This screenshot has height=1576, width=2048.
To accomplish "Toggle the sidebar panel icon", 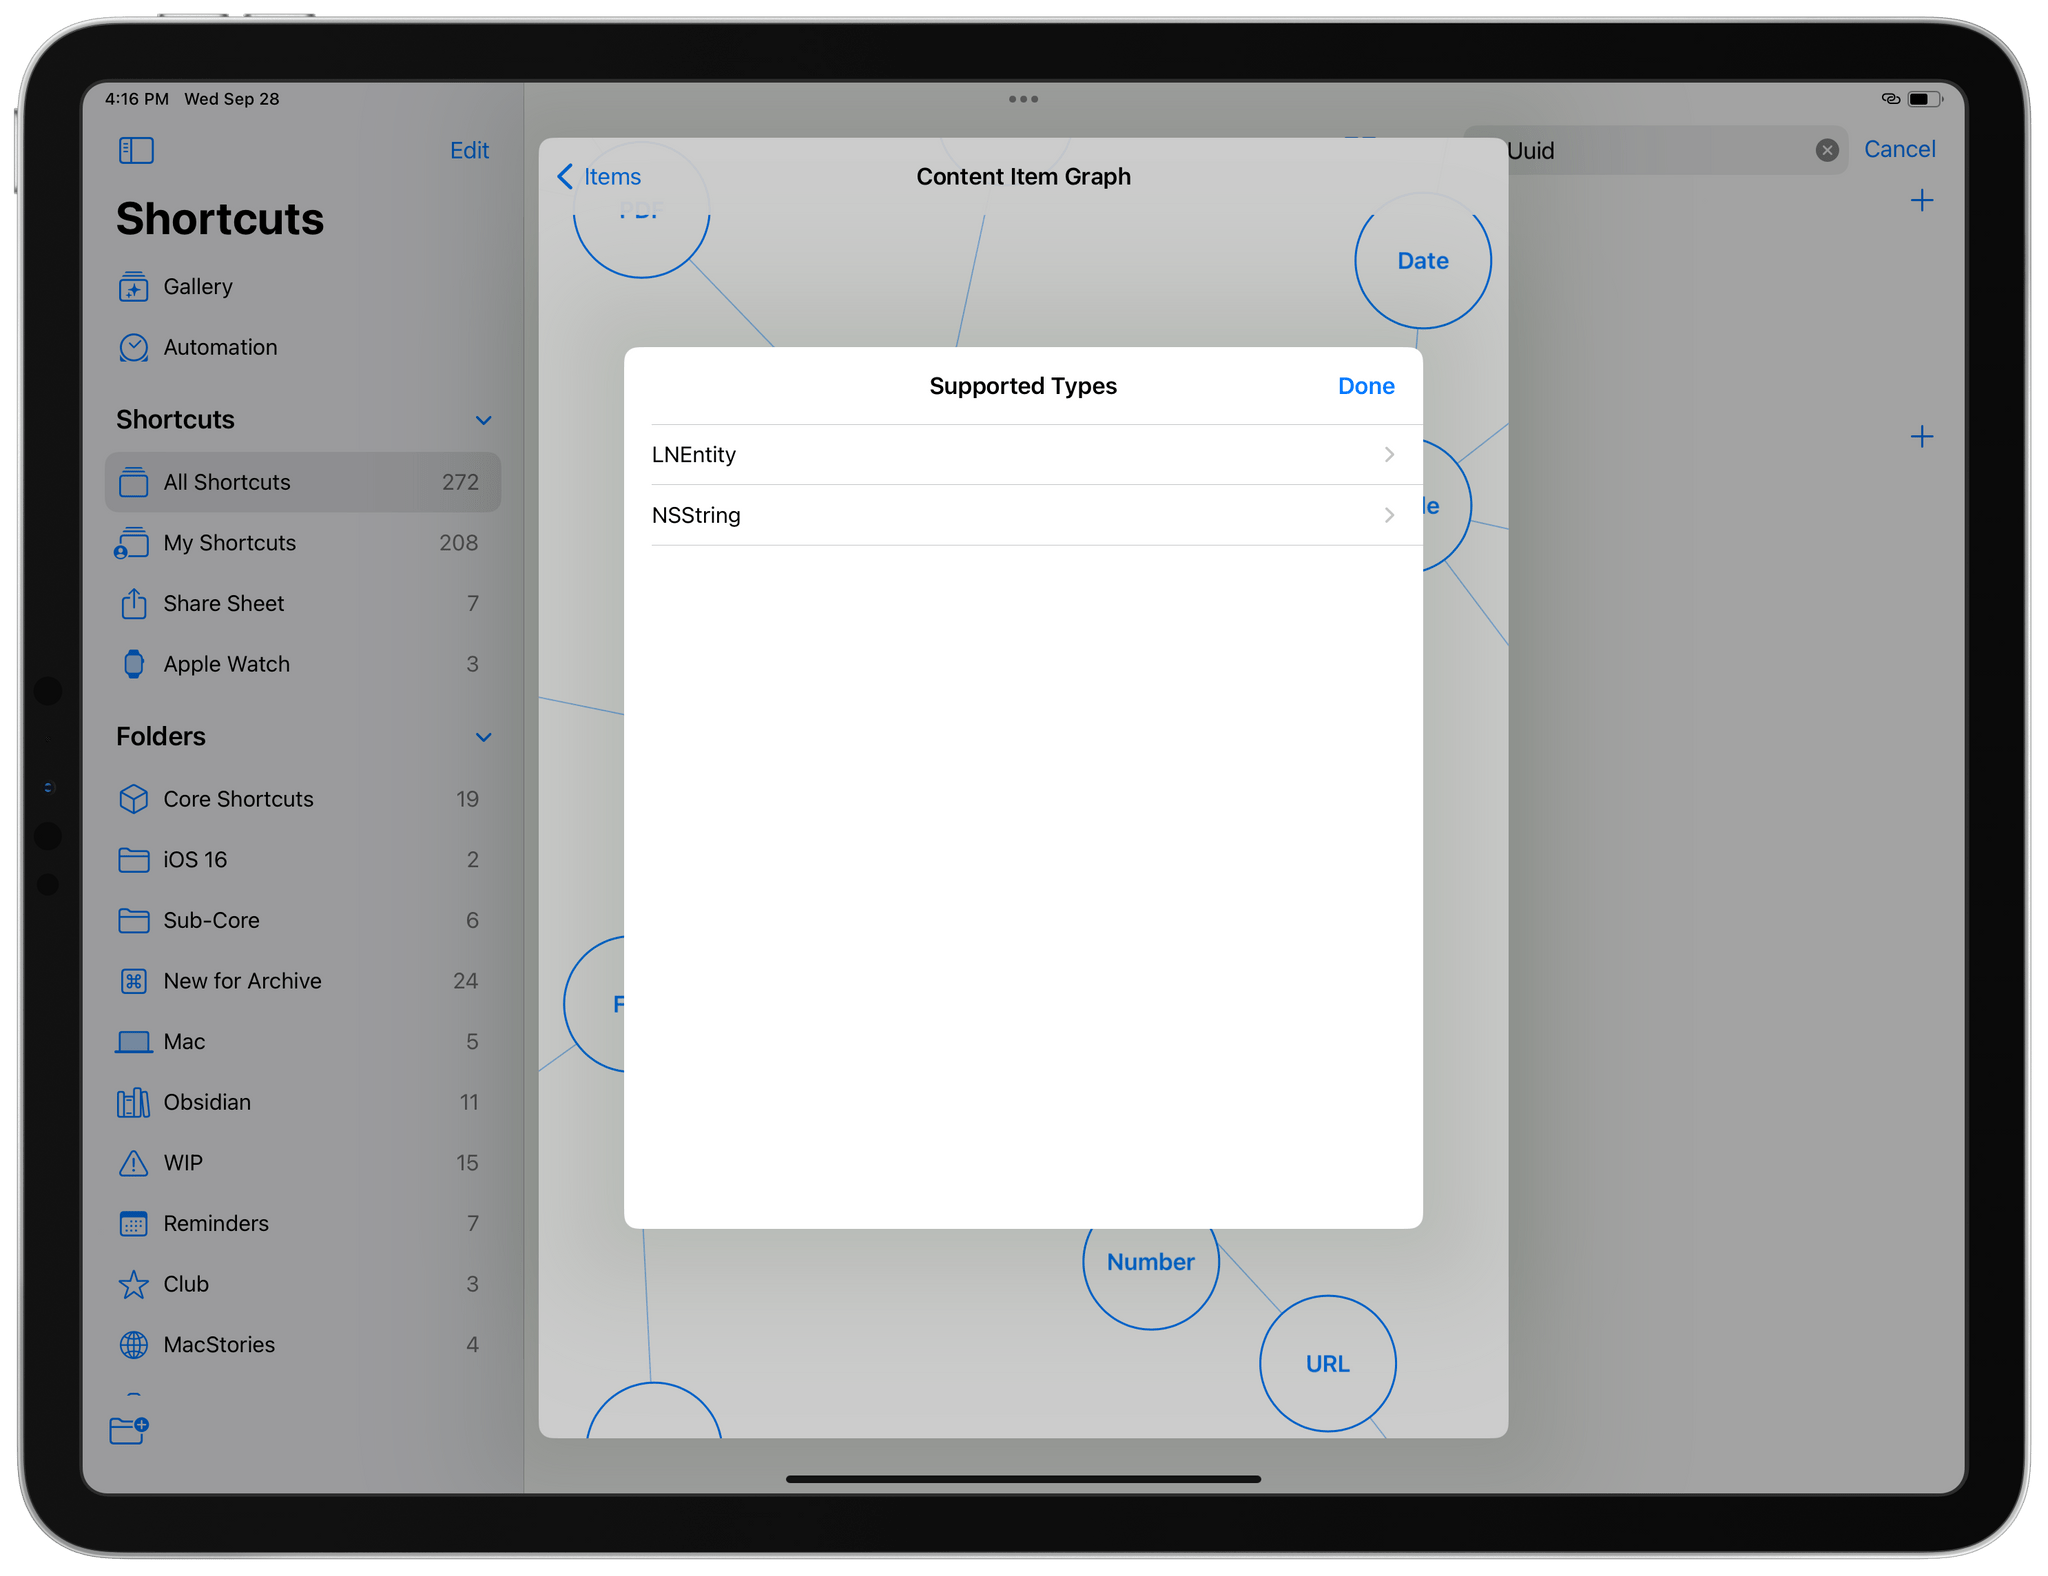I will [136, 150].
